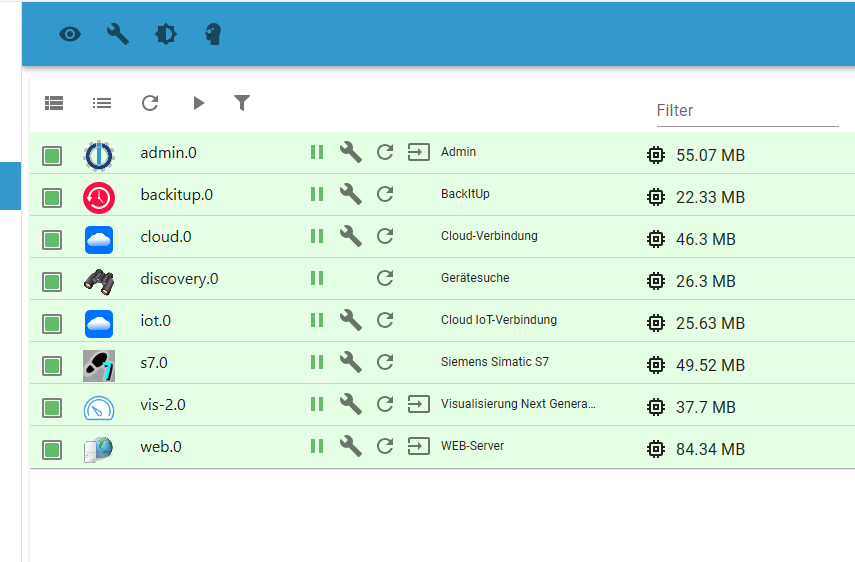Restart the vis-2.0 instance
This screenshot has width=855, height=562.
click(385, 404)
